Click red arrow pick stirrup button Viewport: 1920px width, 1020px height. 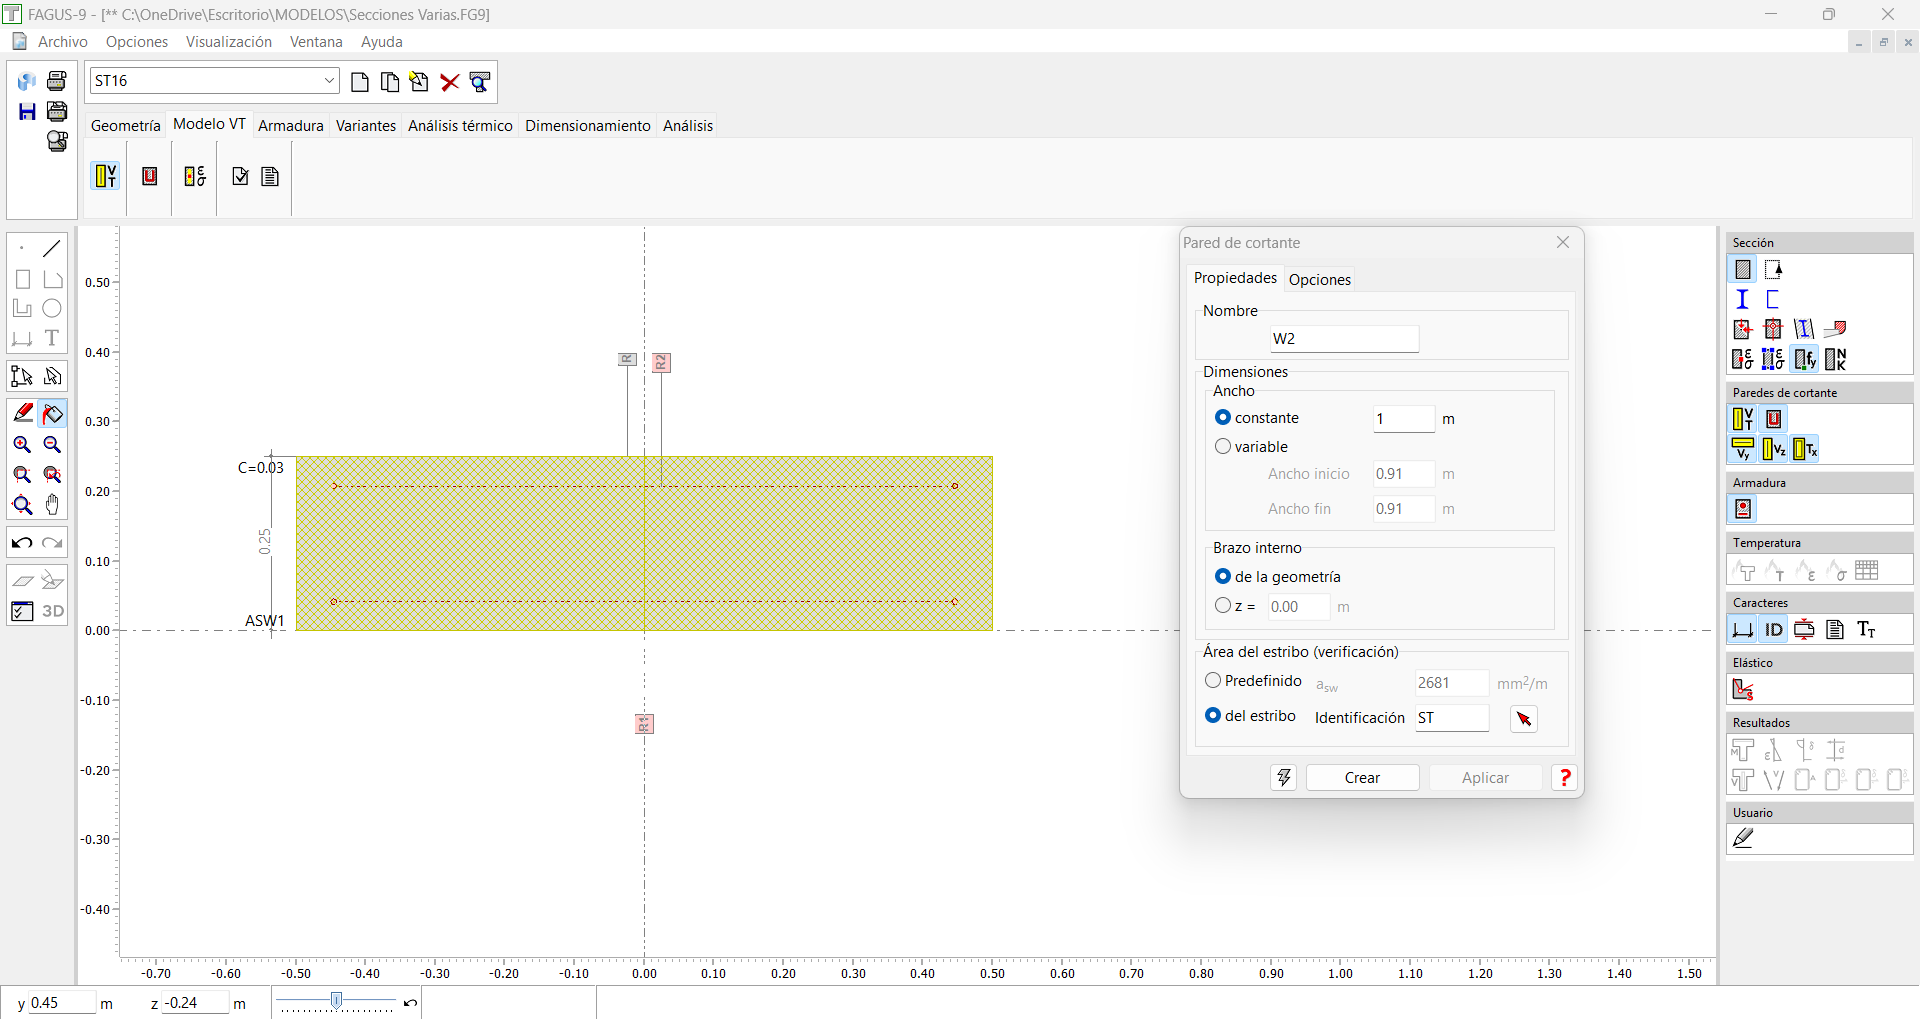pos(1523,719)
